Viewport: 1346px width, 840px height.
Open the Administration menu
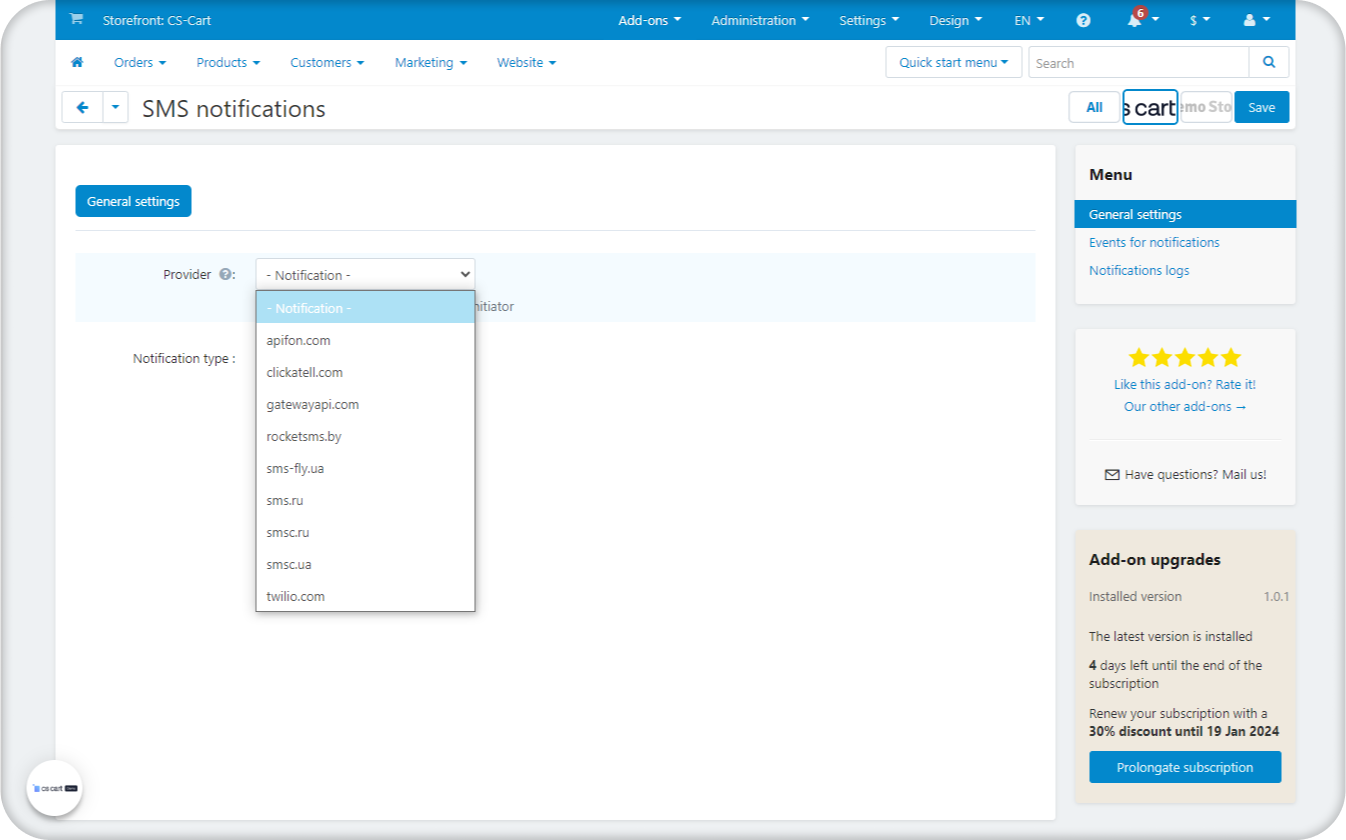coord(760,20)
